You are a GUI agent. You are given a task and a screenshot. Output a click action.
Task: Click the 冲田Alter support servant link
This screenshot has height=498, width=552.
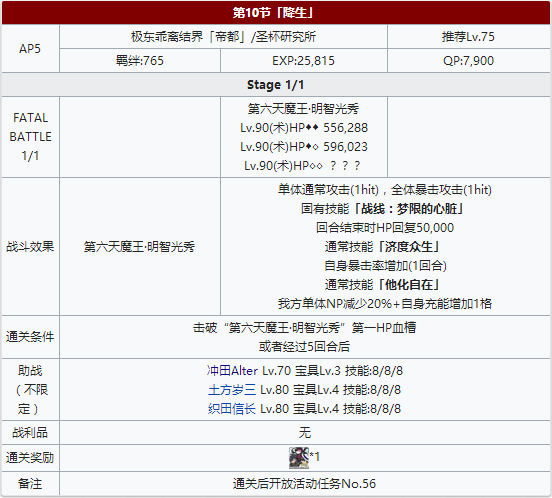[x=232, y=371]
